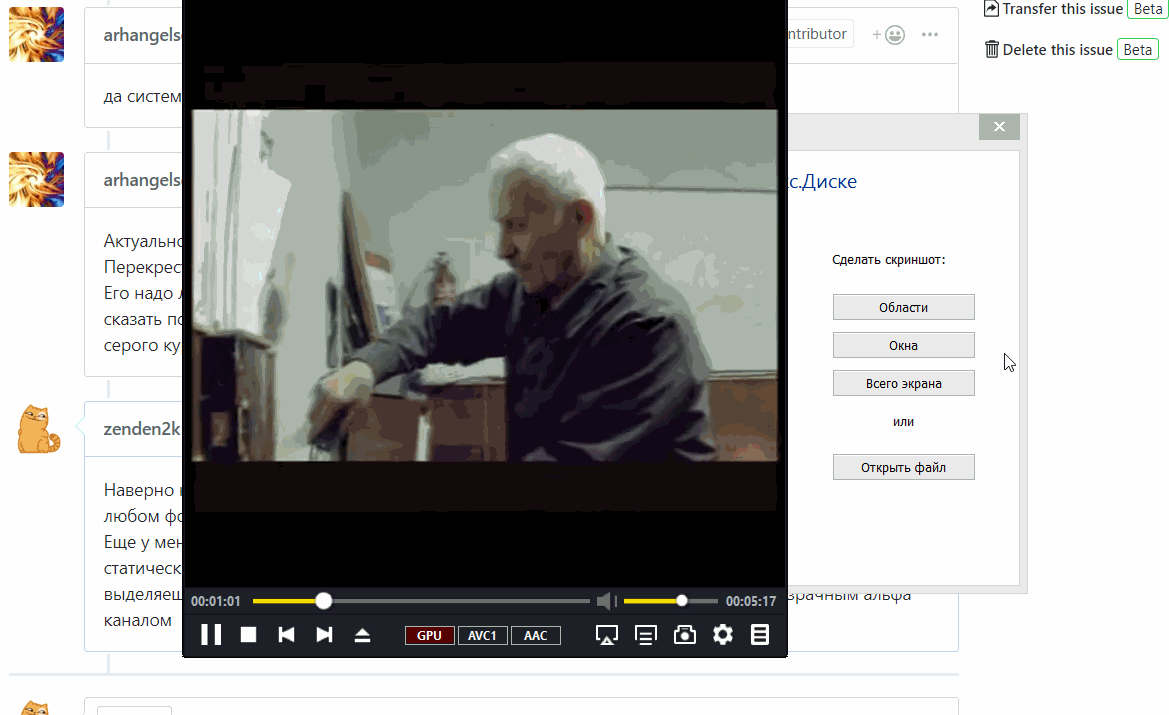Click the Окна screenshot button
1169x715 pixels.
click(904, 345)
